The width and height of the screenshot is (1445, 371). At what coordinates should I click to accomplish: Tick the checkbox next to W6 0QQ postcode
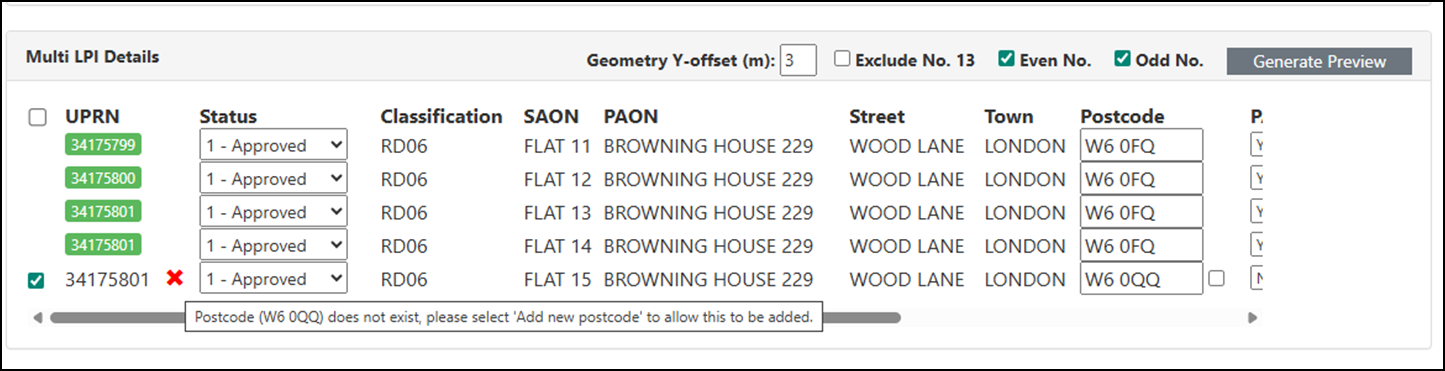(x=1216, y=279)
